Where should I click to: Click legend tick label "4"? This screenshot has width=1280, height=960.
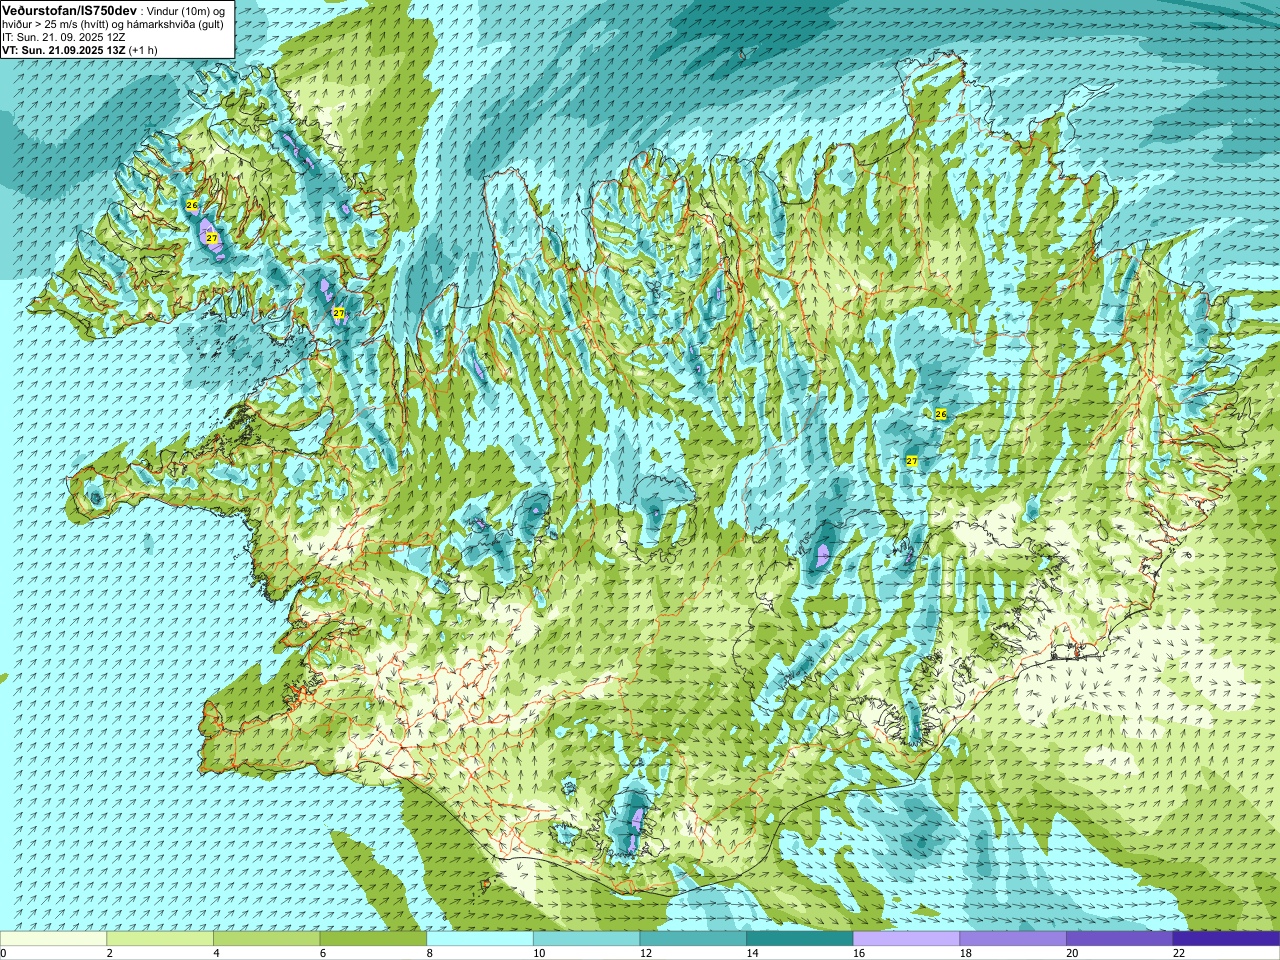pyautogui.click(x=216, y=953)
